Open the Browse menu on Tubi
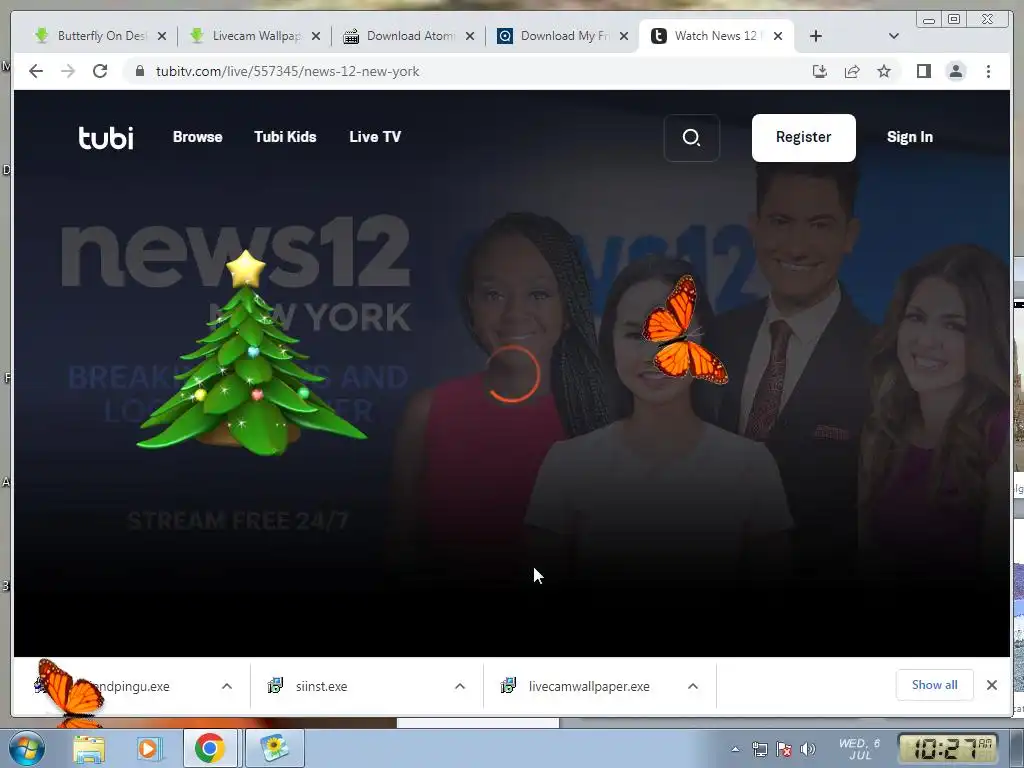 point(197,136)
